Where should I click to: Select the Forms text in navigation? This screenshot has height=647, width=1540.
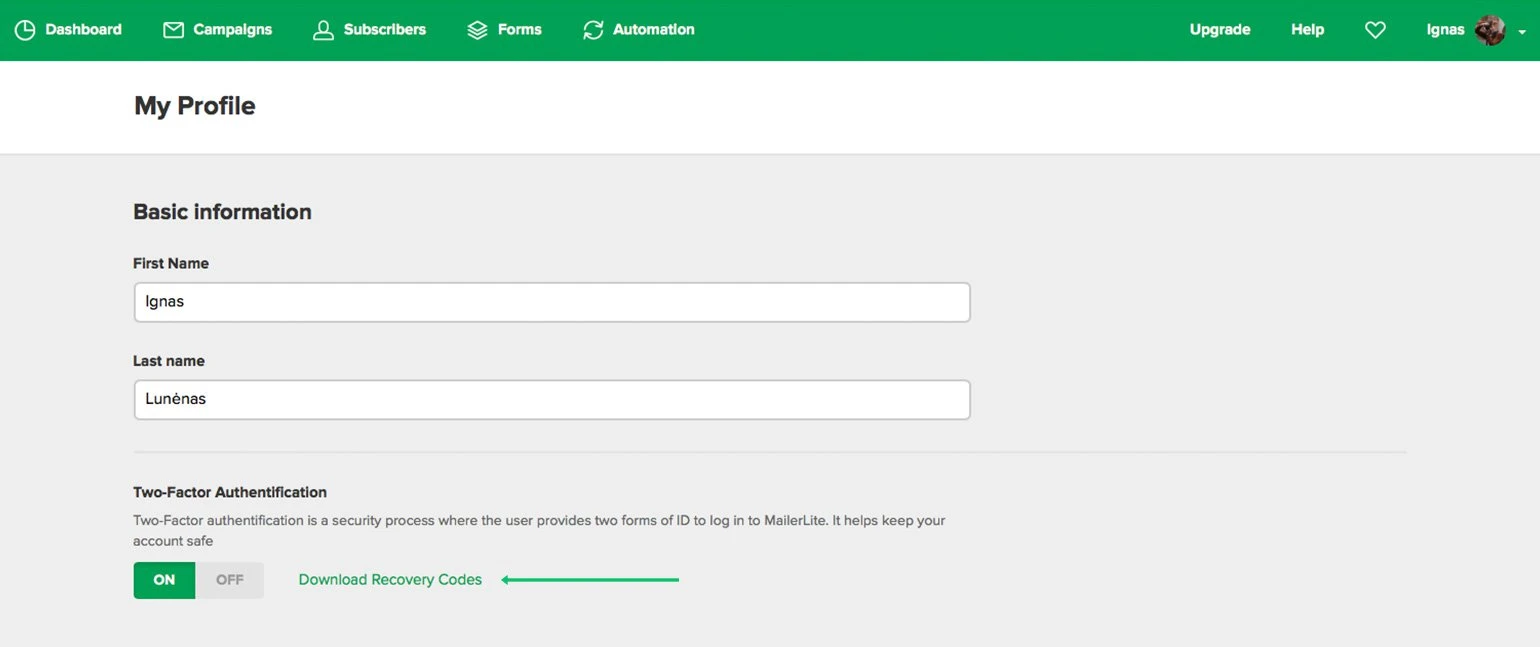(x=519, y=30)
